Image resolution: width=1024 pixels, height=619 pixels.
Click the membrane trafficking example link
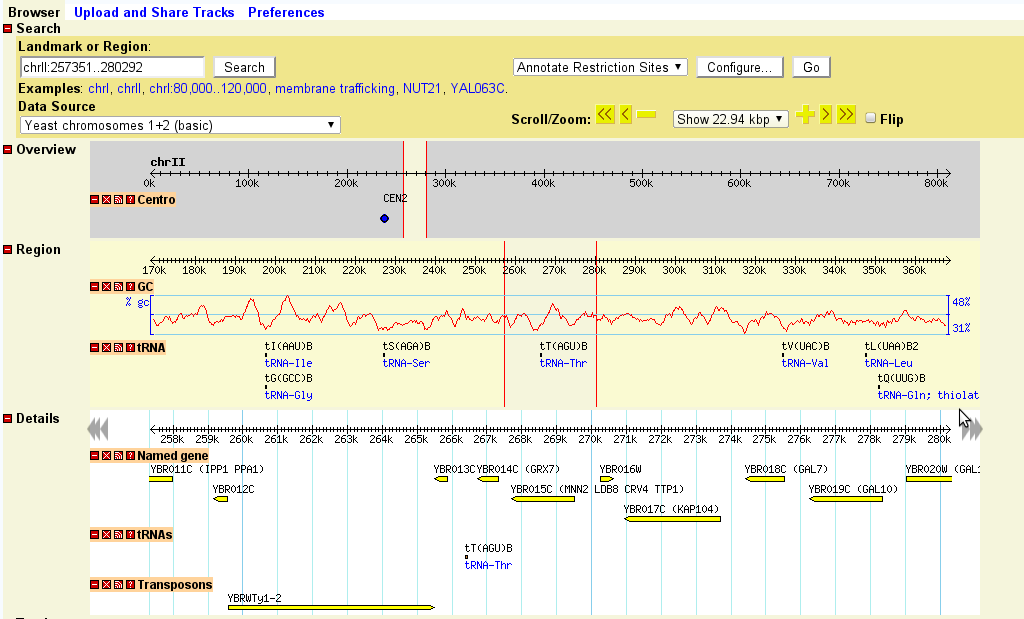click(335, 88)
